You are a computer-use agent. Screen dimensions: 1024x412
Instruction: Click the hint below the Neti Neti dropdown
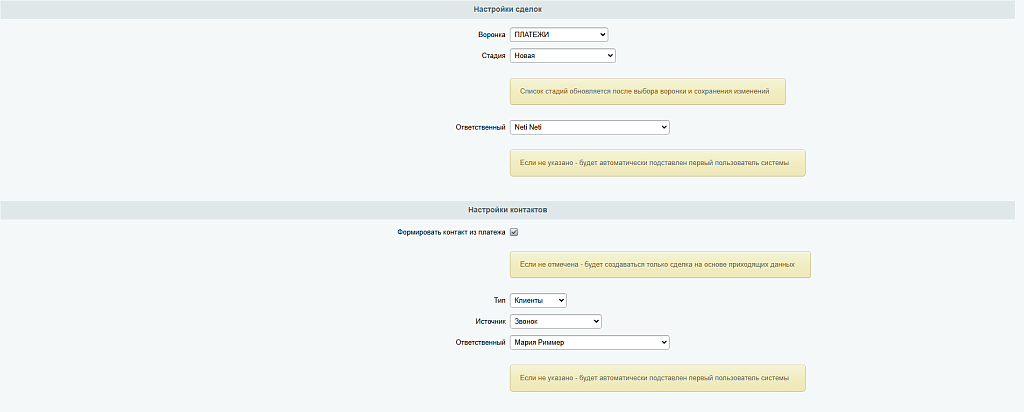(657, 162)
